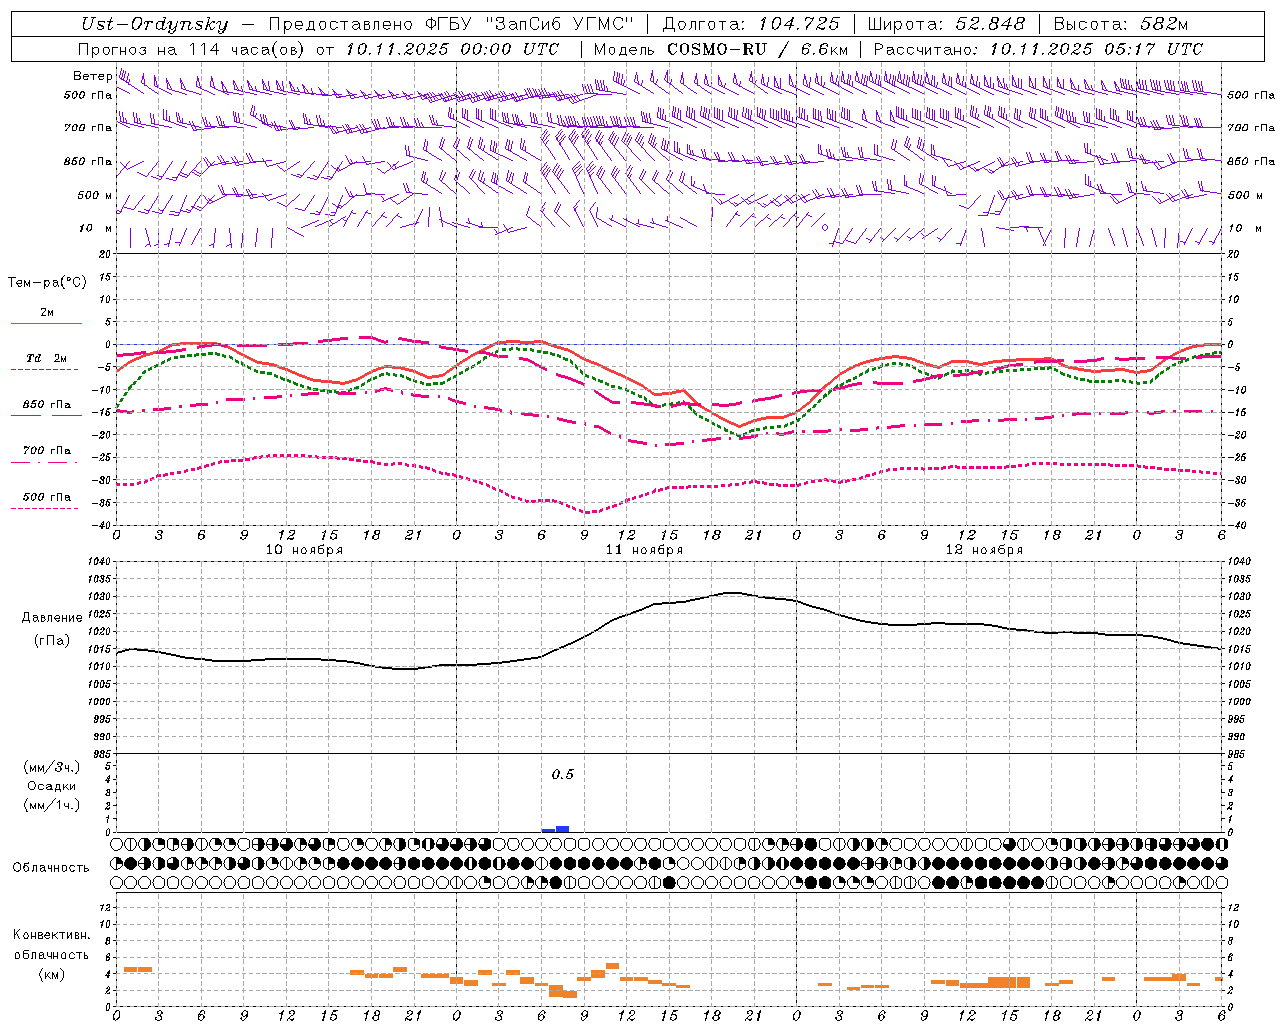Click the left 1040 pressure axis value
1280x1024 pixels.
click(98, 562)
